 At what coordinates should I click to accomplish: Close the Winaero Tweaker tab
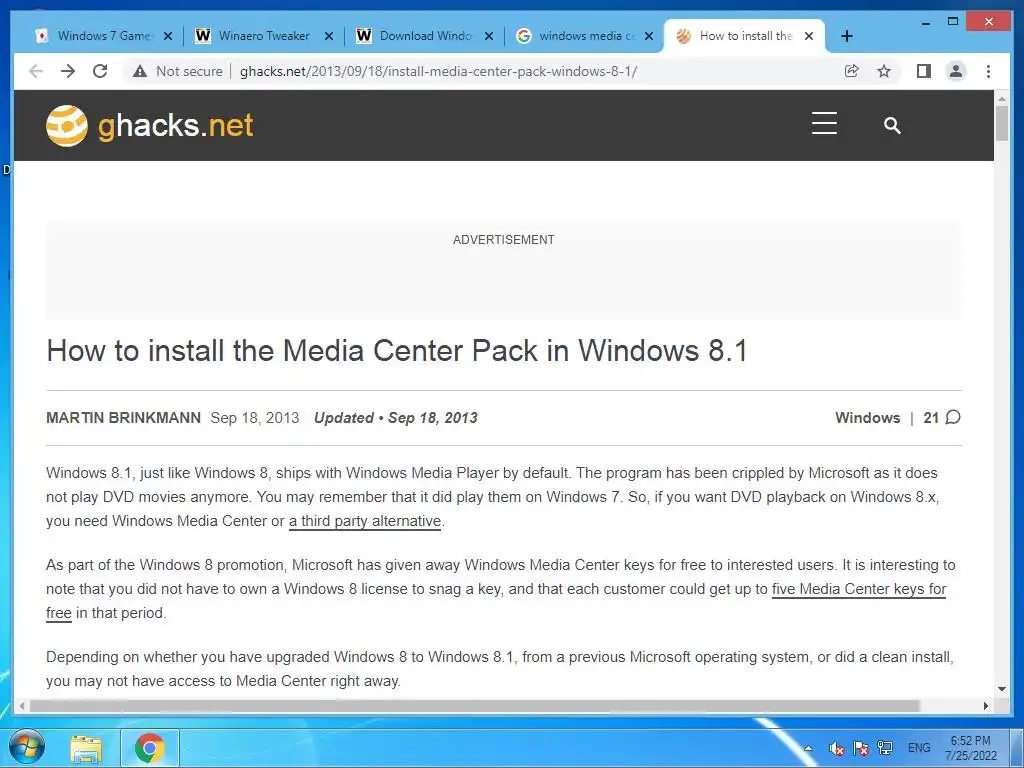[329, 36]
